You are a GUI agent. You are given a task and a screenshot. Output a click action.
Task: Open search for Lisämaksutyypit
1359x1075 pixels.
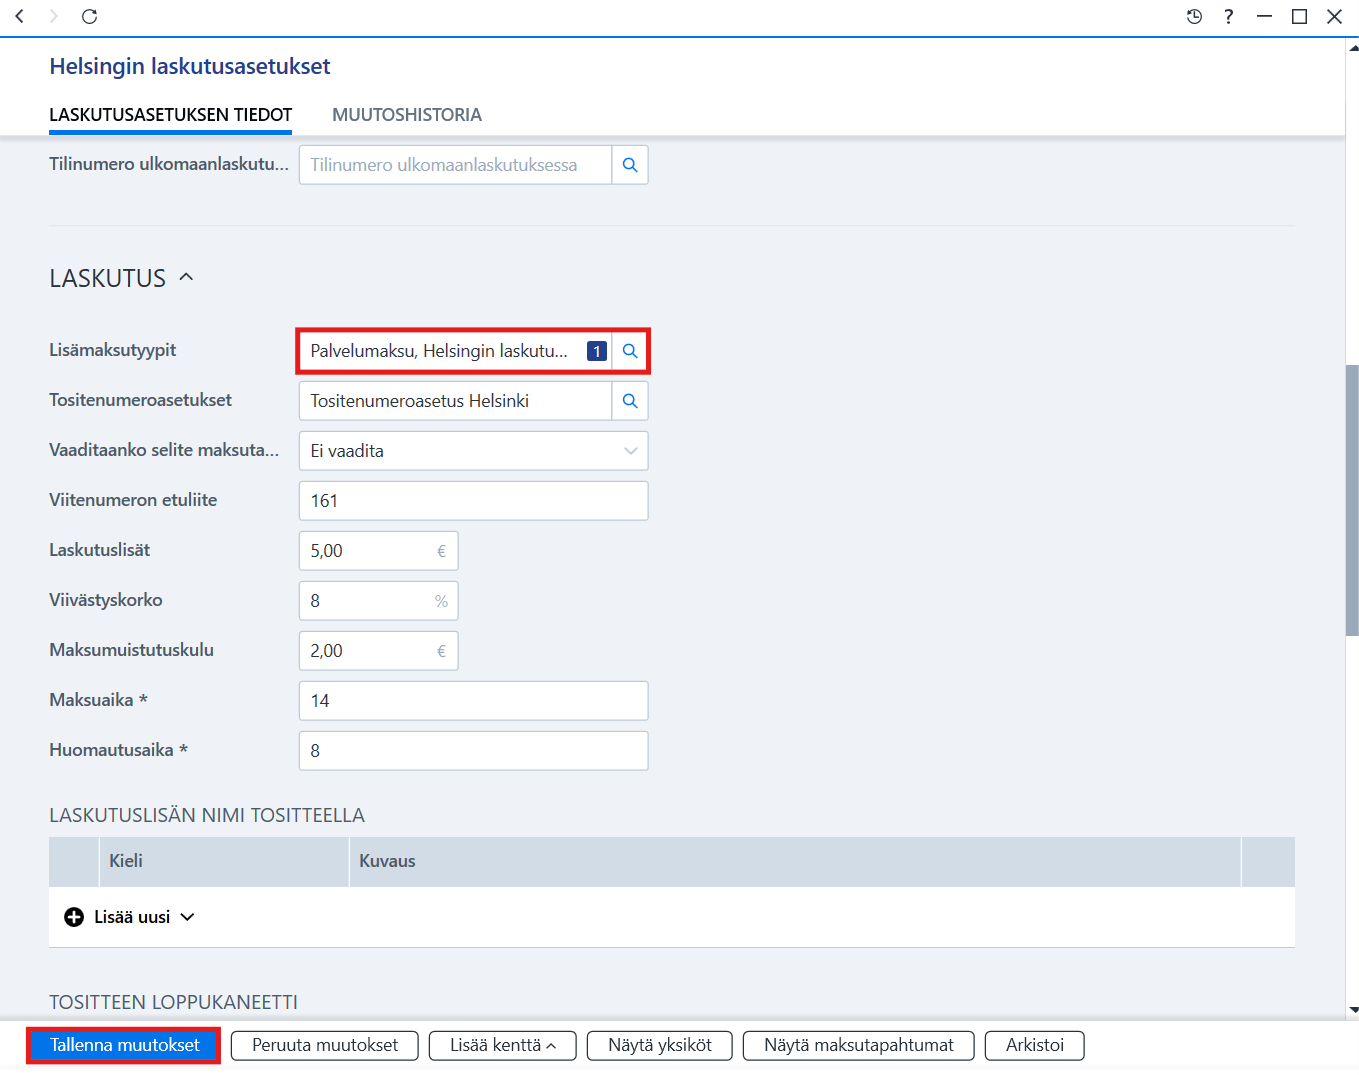pyautogui.click(x=630, y=351)
